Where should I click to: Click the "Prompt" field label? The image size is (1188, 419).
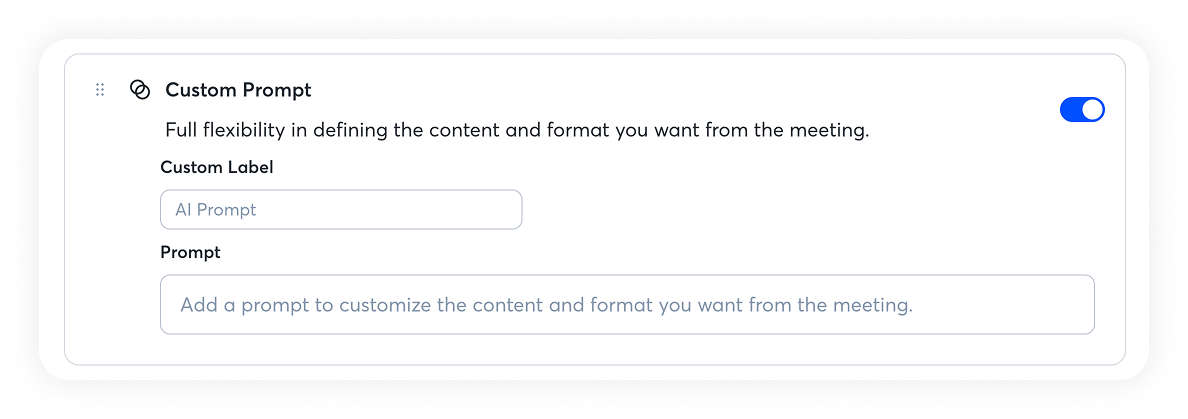pos(190,253)
